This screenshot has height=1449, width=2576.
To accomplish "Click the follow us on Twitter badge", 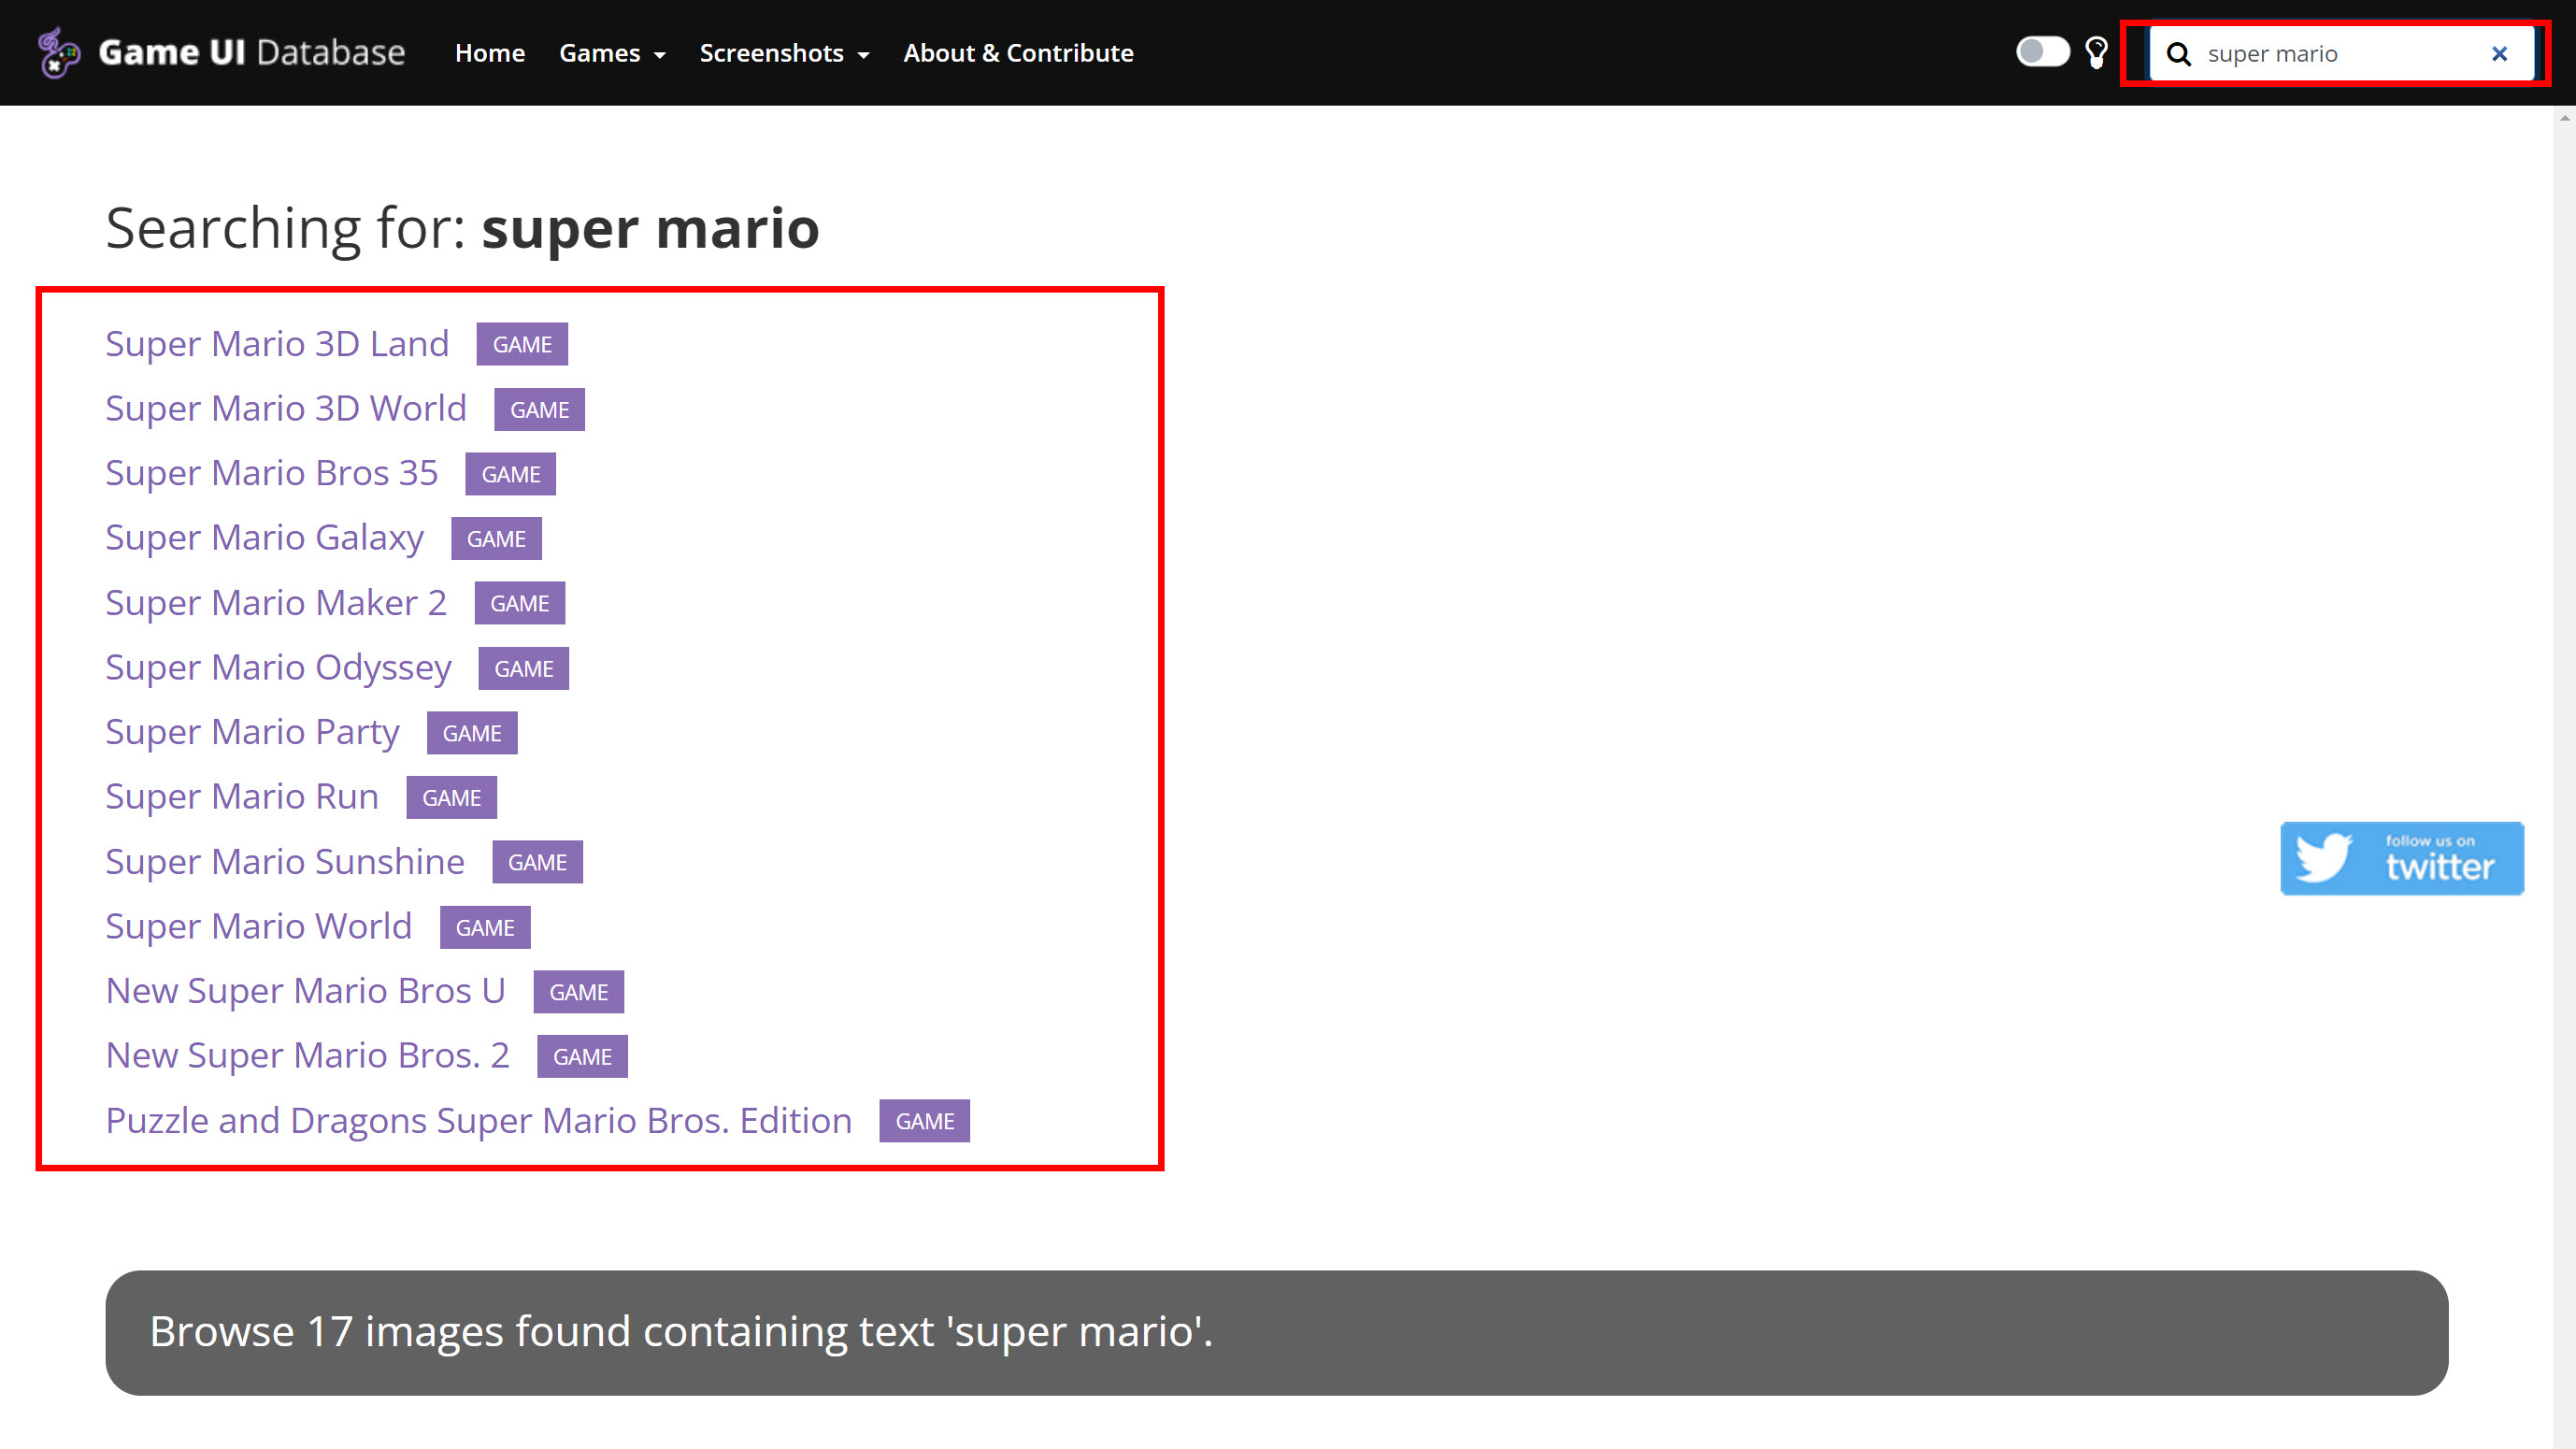I will pos(2401,858).
